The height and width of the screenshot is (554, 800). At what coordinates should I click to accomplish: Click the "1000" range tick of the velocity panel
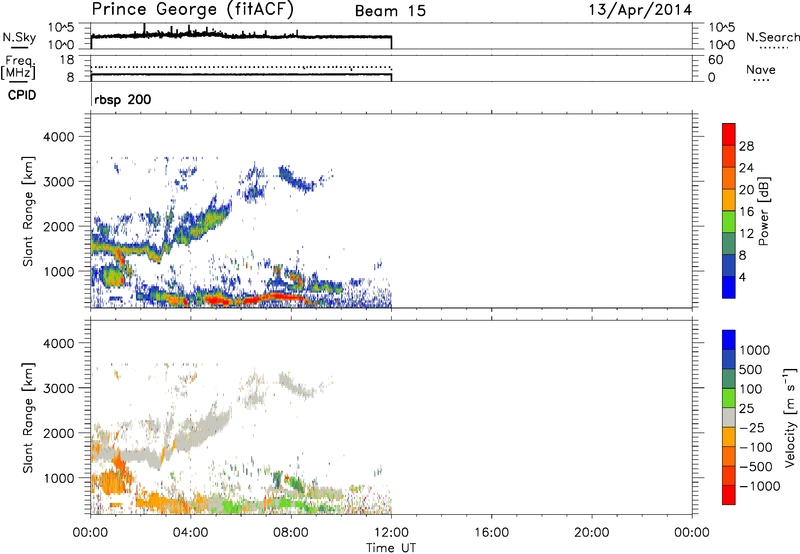coord(59,478)
